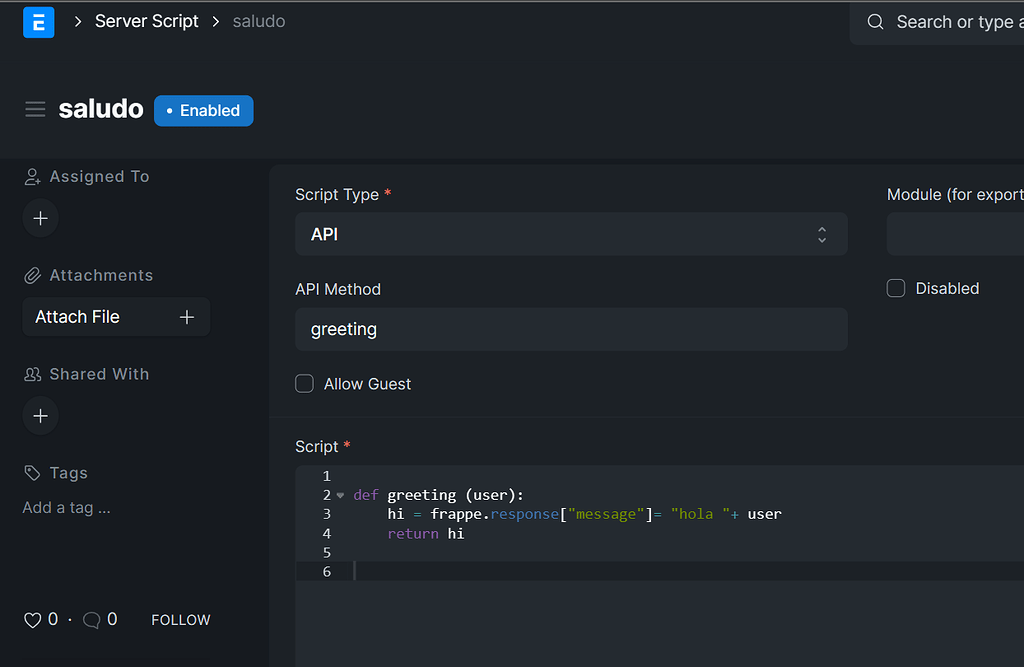
Task: Enable the Allow Guest checkbox
Action: [304, 383]
